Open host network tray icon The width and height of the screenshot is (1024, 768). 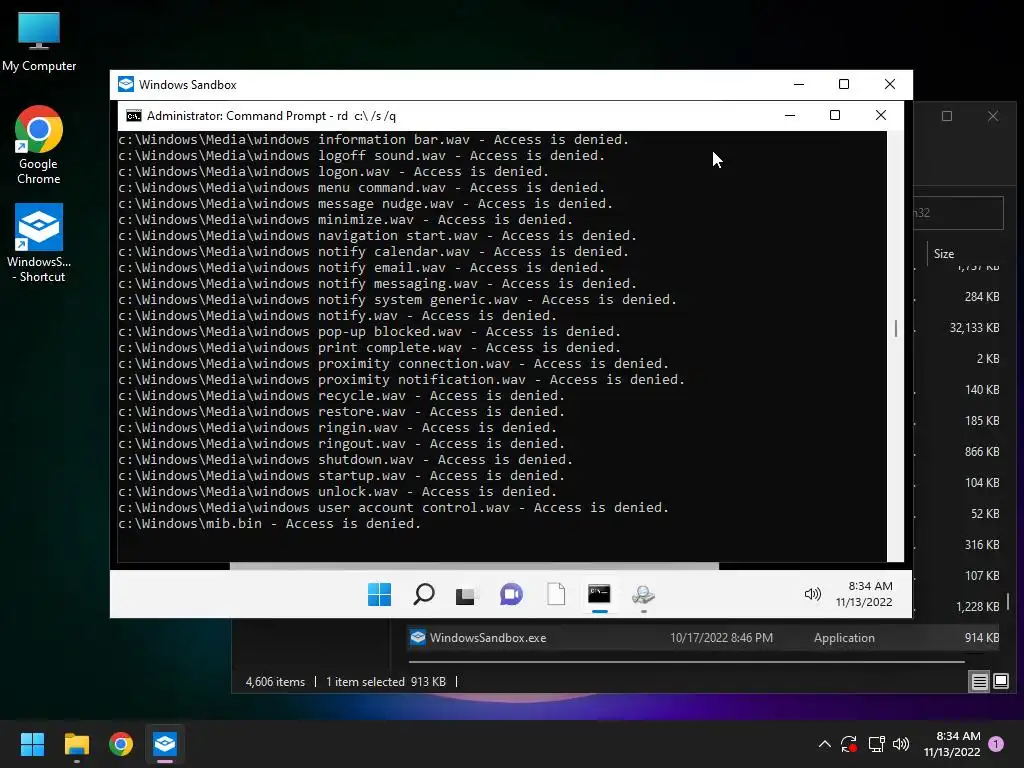pos(876,744)
